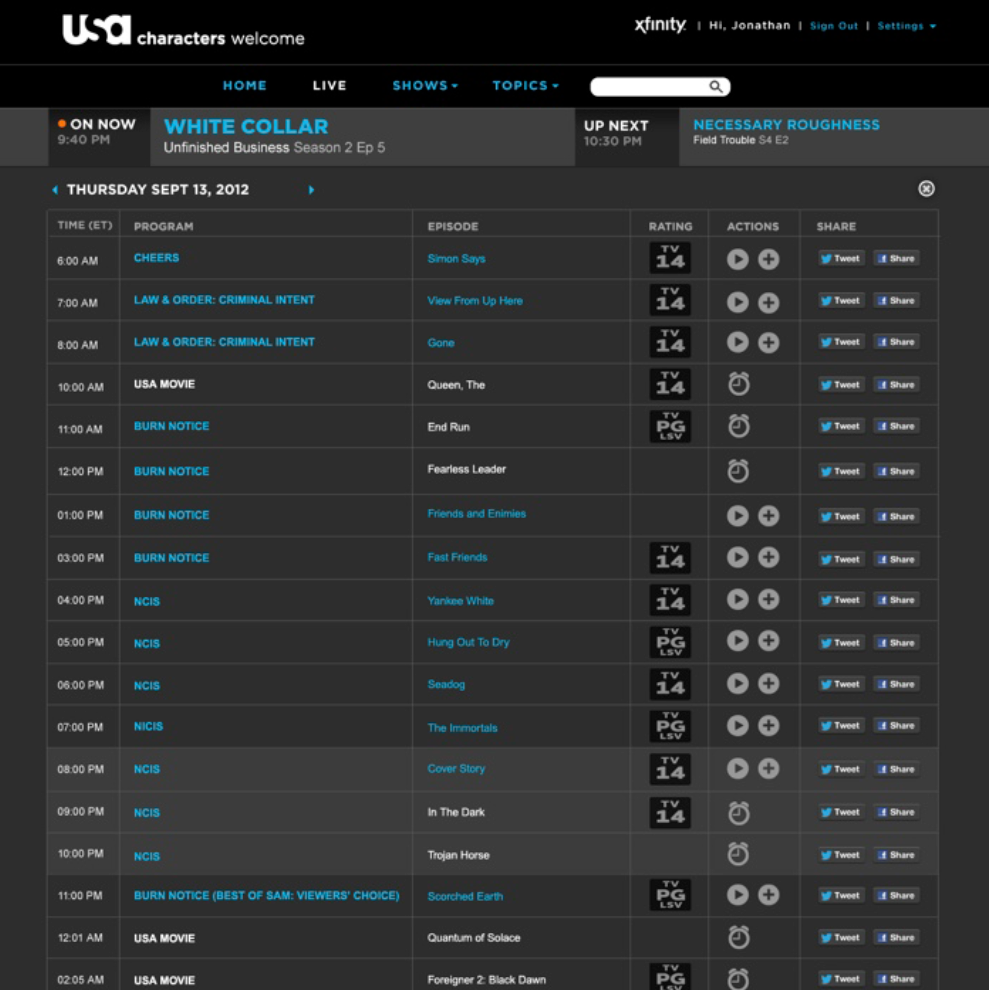Image resolution: width=989 pixels, height=990 pixels.
Task: Share Cheers Simon Says on Facebook
Action: tap(896, 258)
